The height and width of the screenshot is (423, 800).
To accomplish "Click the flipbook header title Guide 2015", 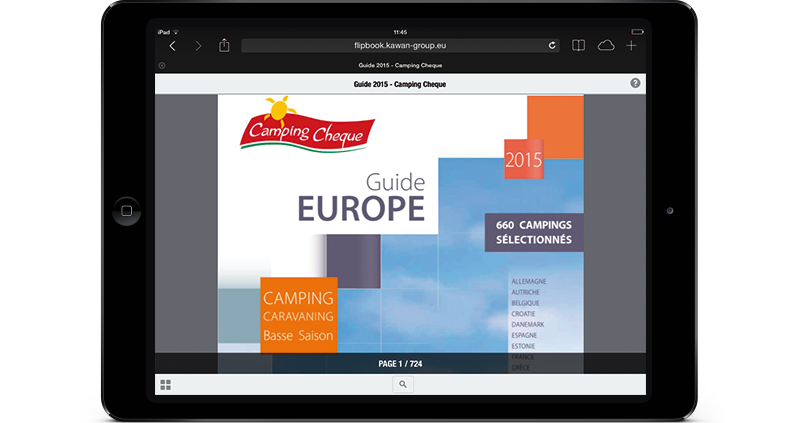I will [399, 84].
